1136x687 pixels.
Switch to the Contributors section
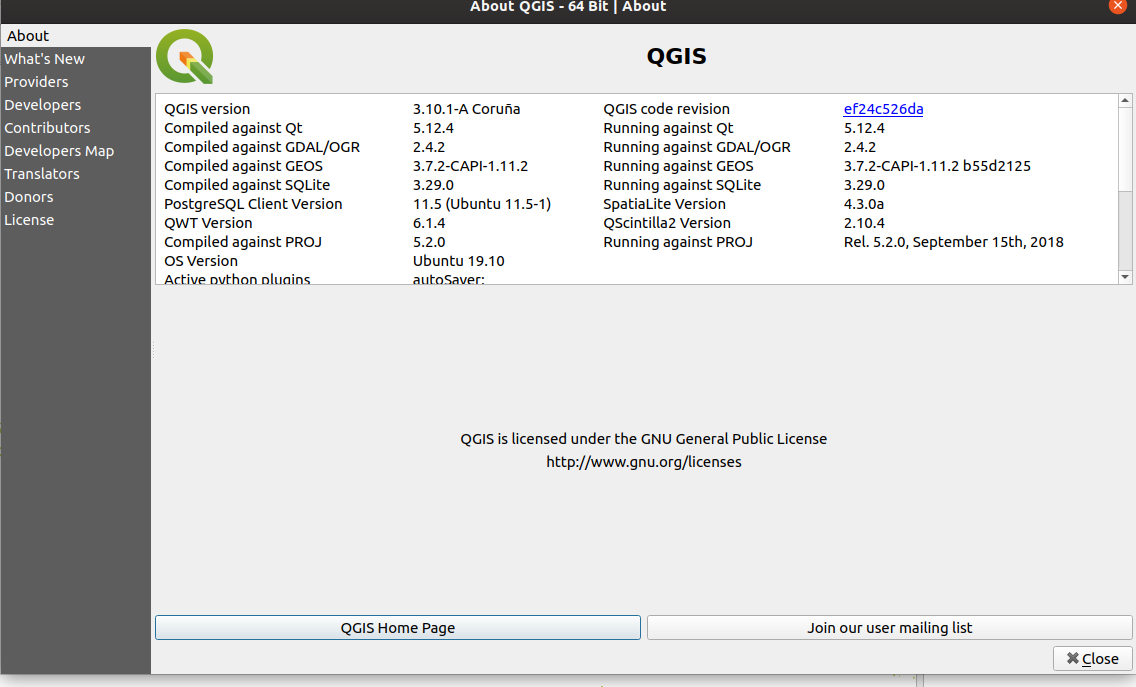point(47,127)
